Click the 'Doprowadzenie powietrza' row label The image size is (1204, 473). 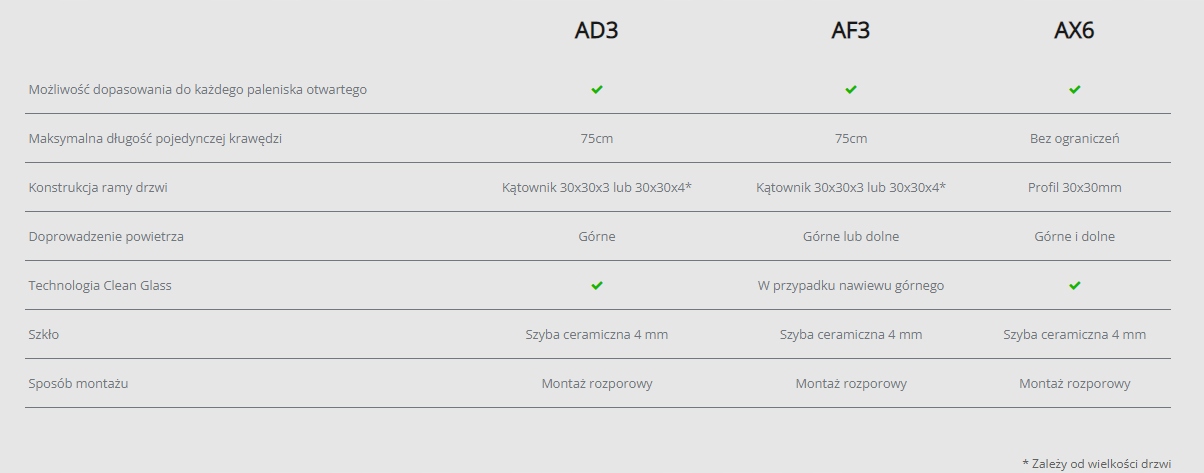tap(106, 236)
